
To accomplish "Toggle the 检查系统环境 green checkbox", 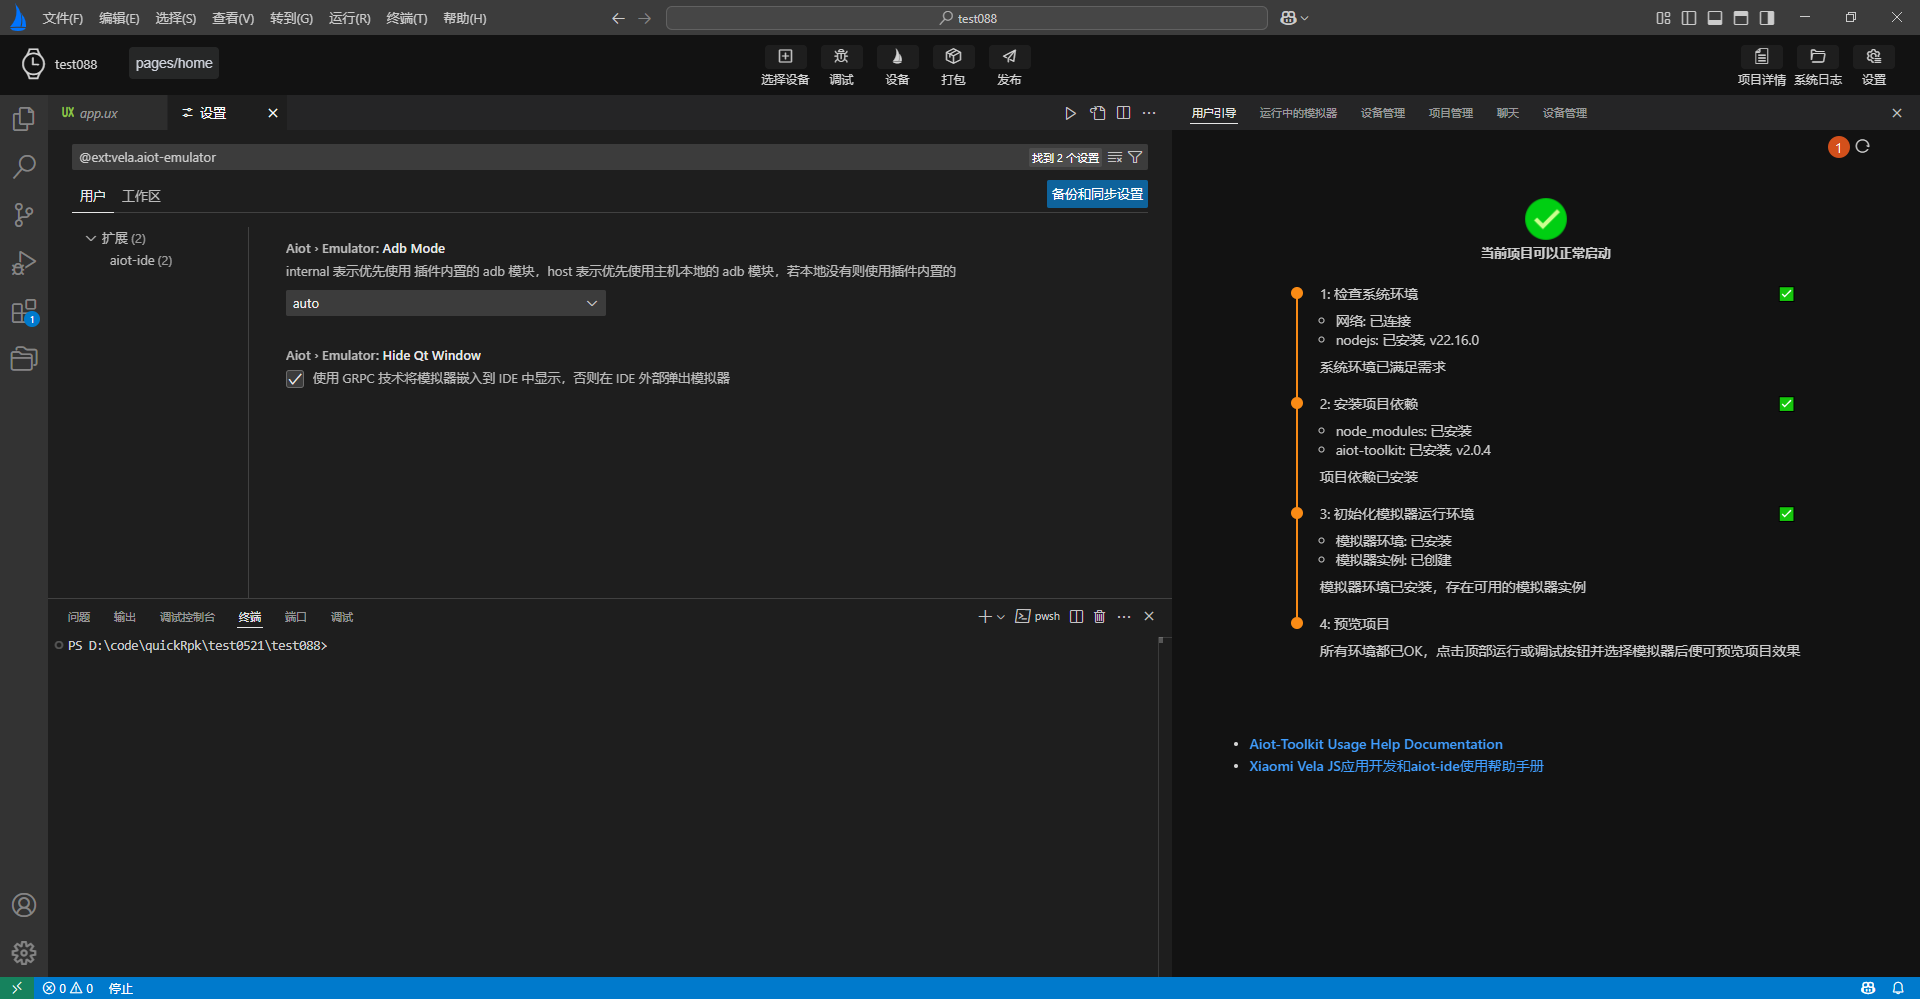I will pos(1786,294).
